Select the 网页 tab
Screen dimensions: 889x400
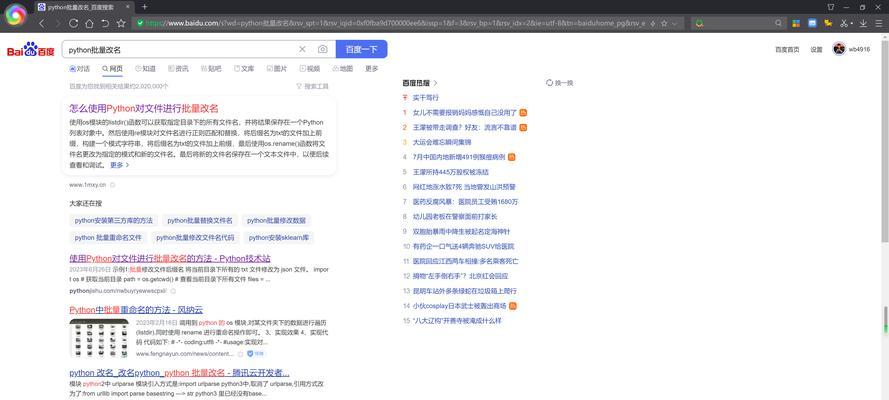(112, 69)
